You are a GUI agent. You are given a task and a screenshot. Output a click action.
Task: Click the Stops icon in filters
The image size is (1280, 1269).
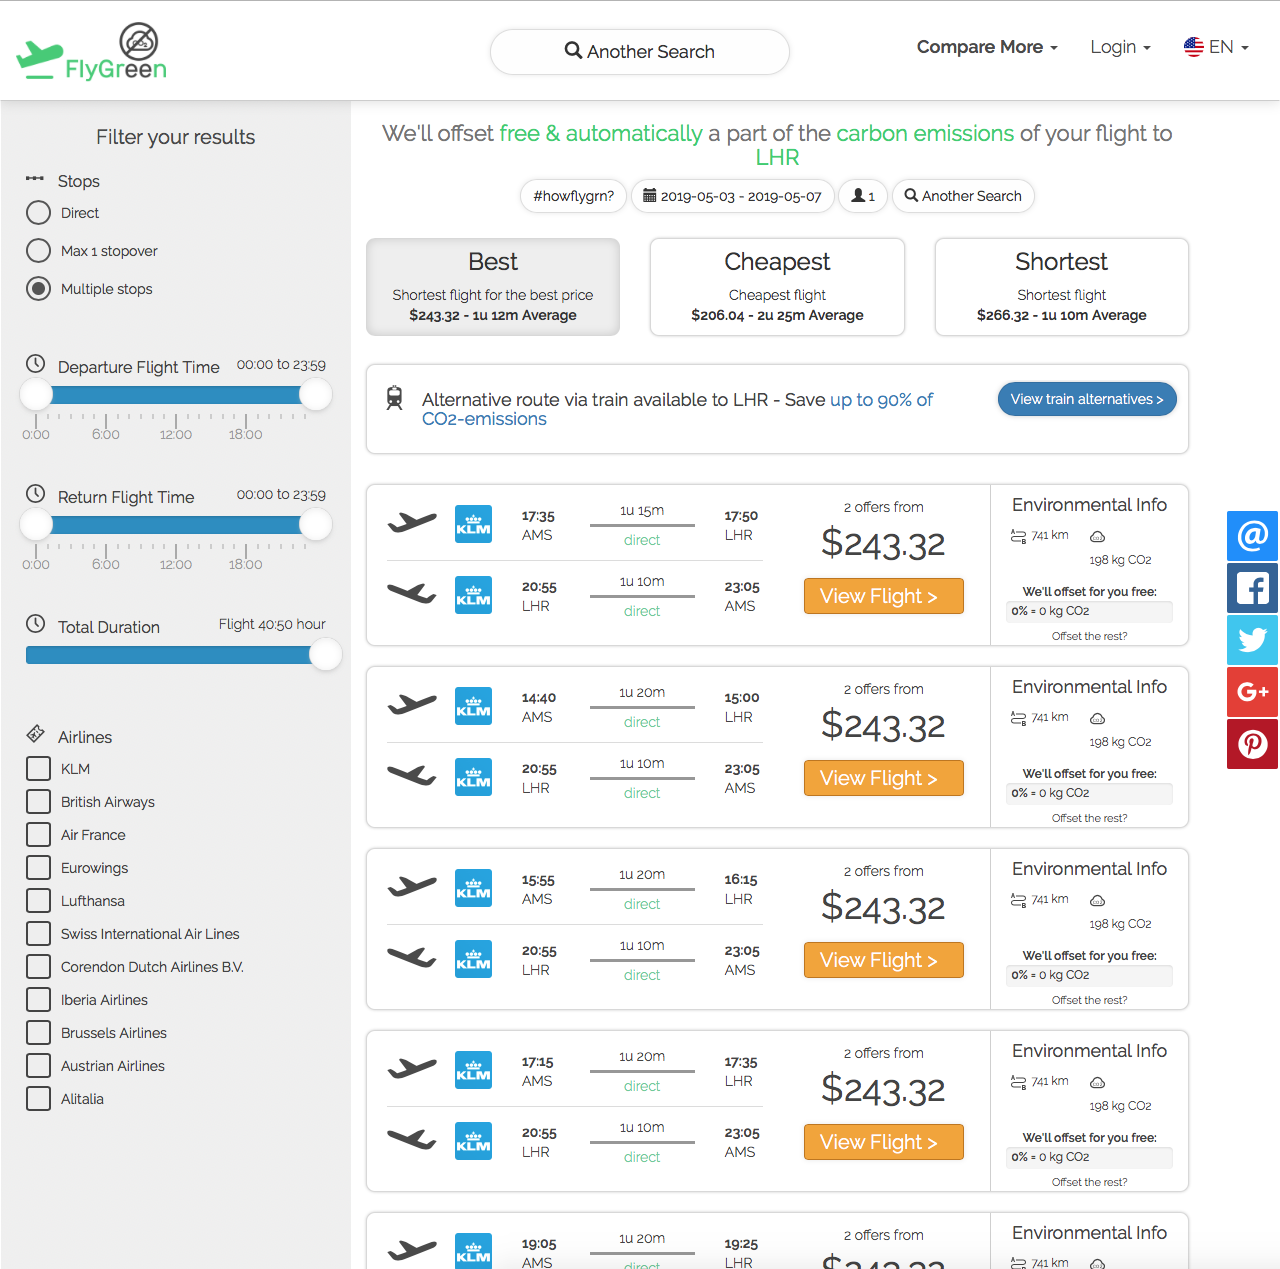35,179
